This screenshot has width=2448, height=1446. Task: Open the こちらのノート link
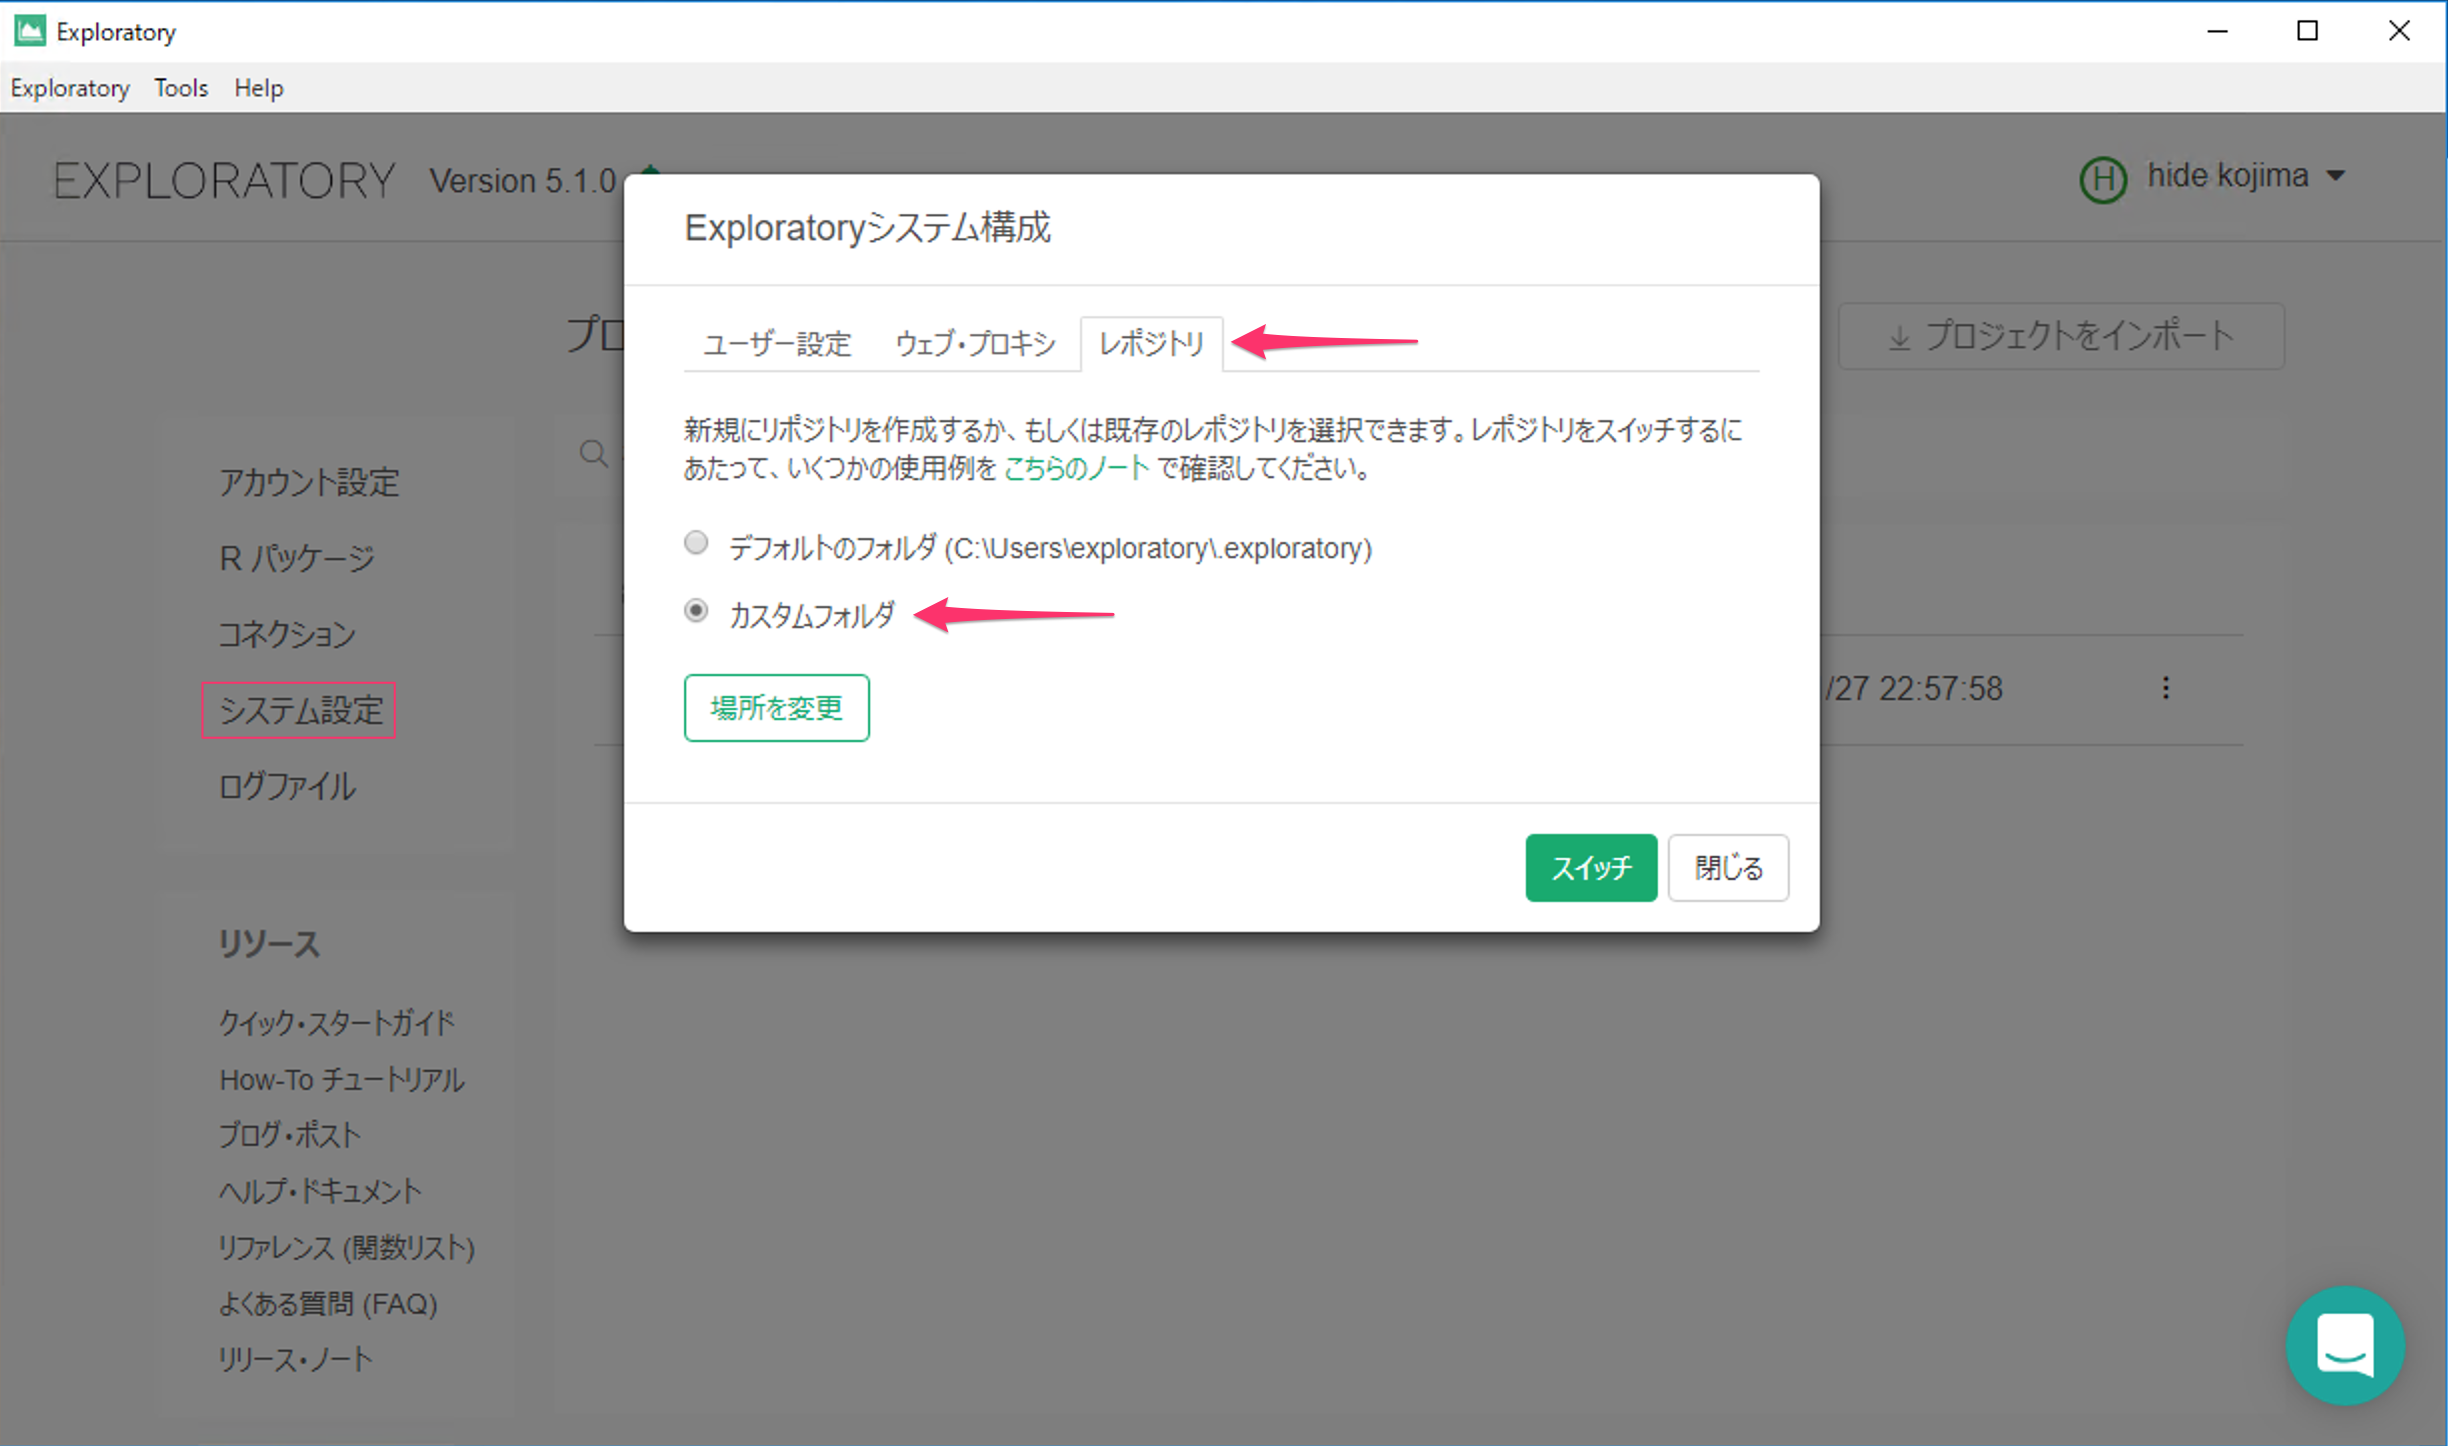coord(1076,468)
